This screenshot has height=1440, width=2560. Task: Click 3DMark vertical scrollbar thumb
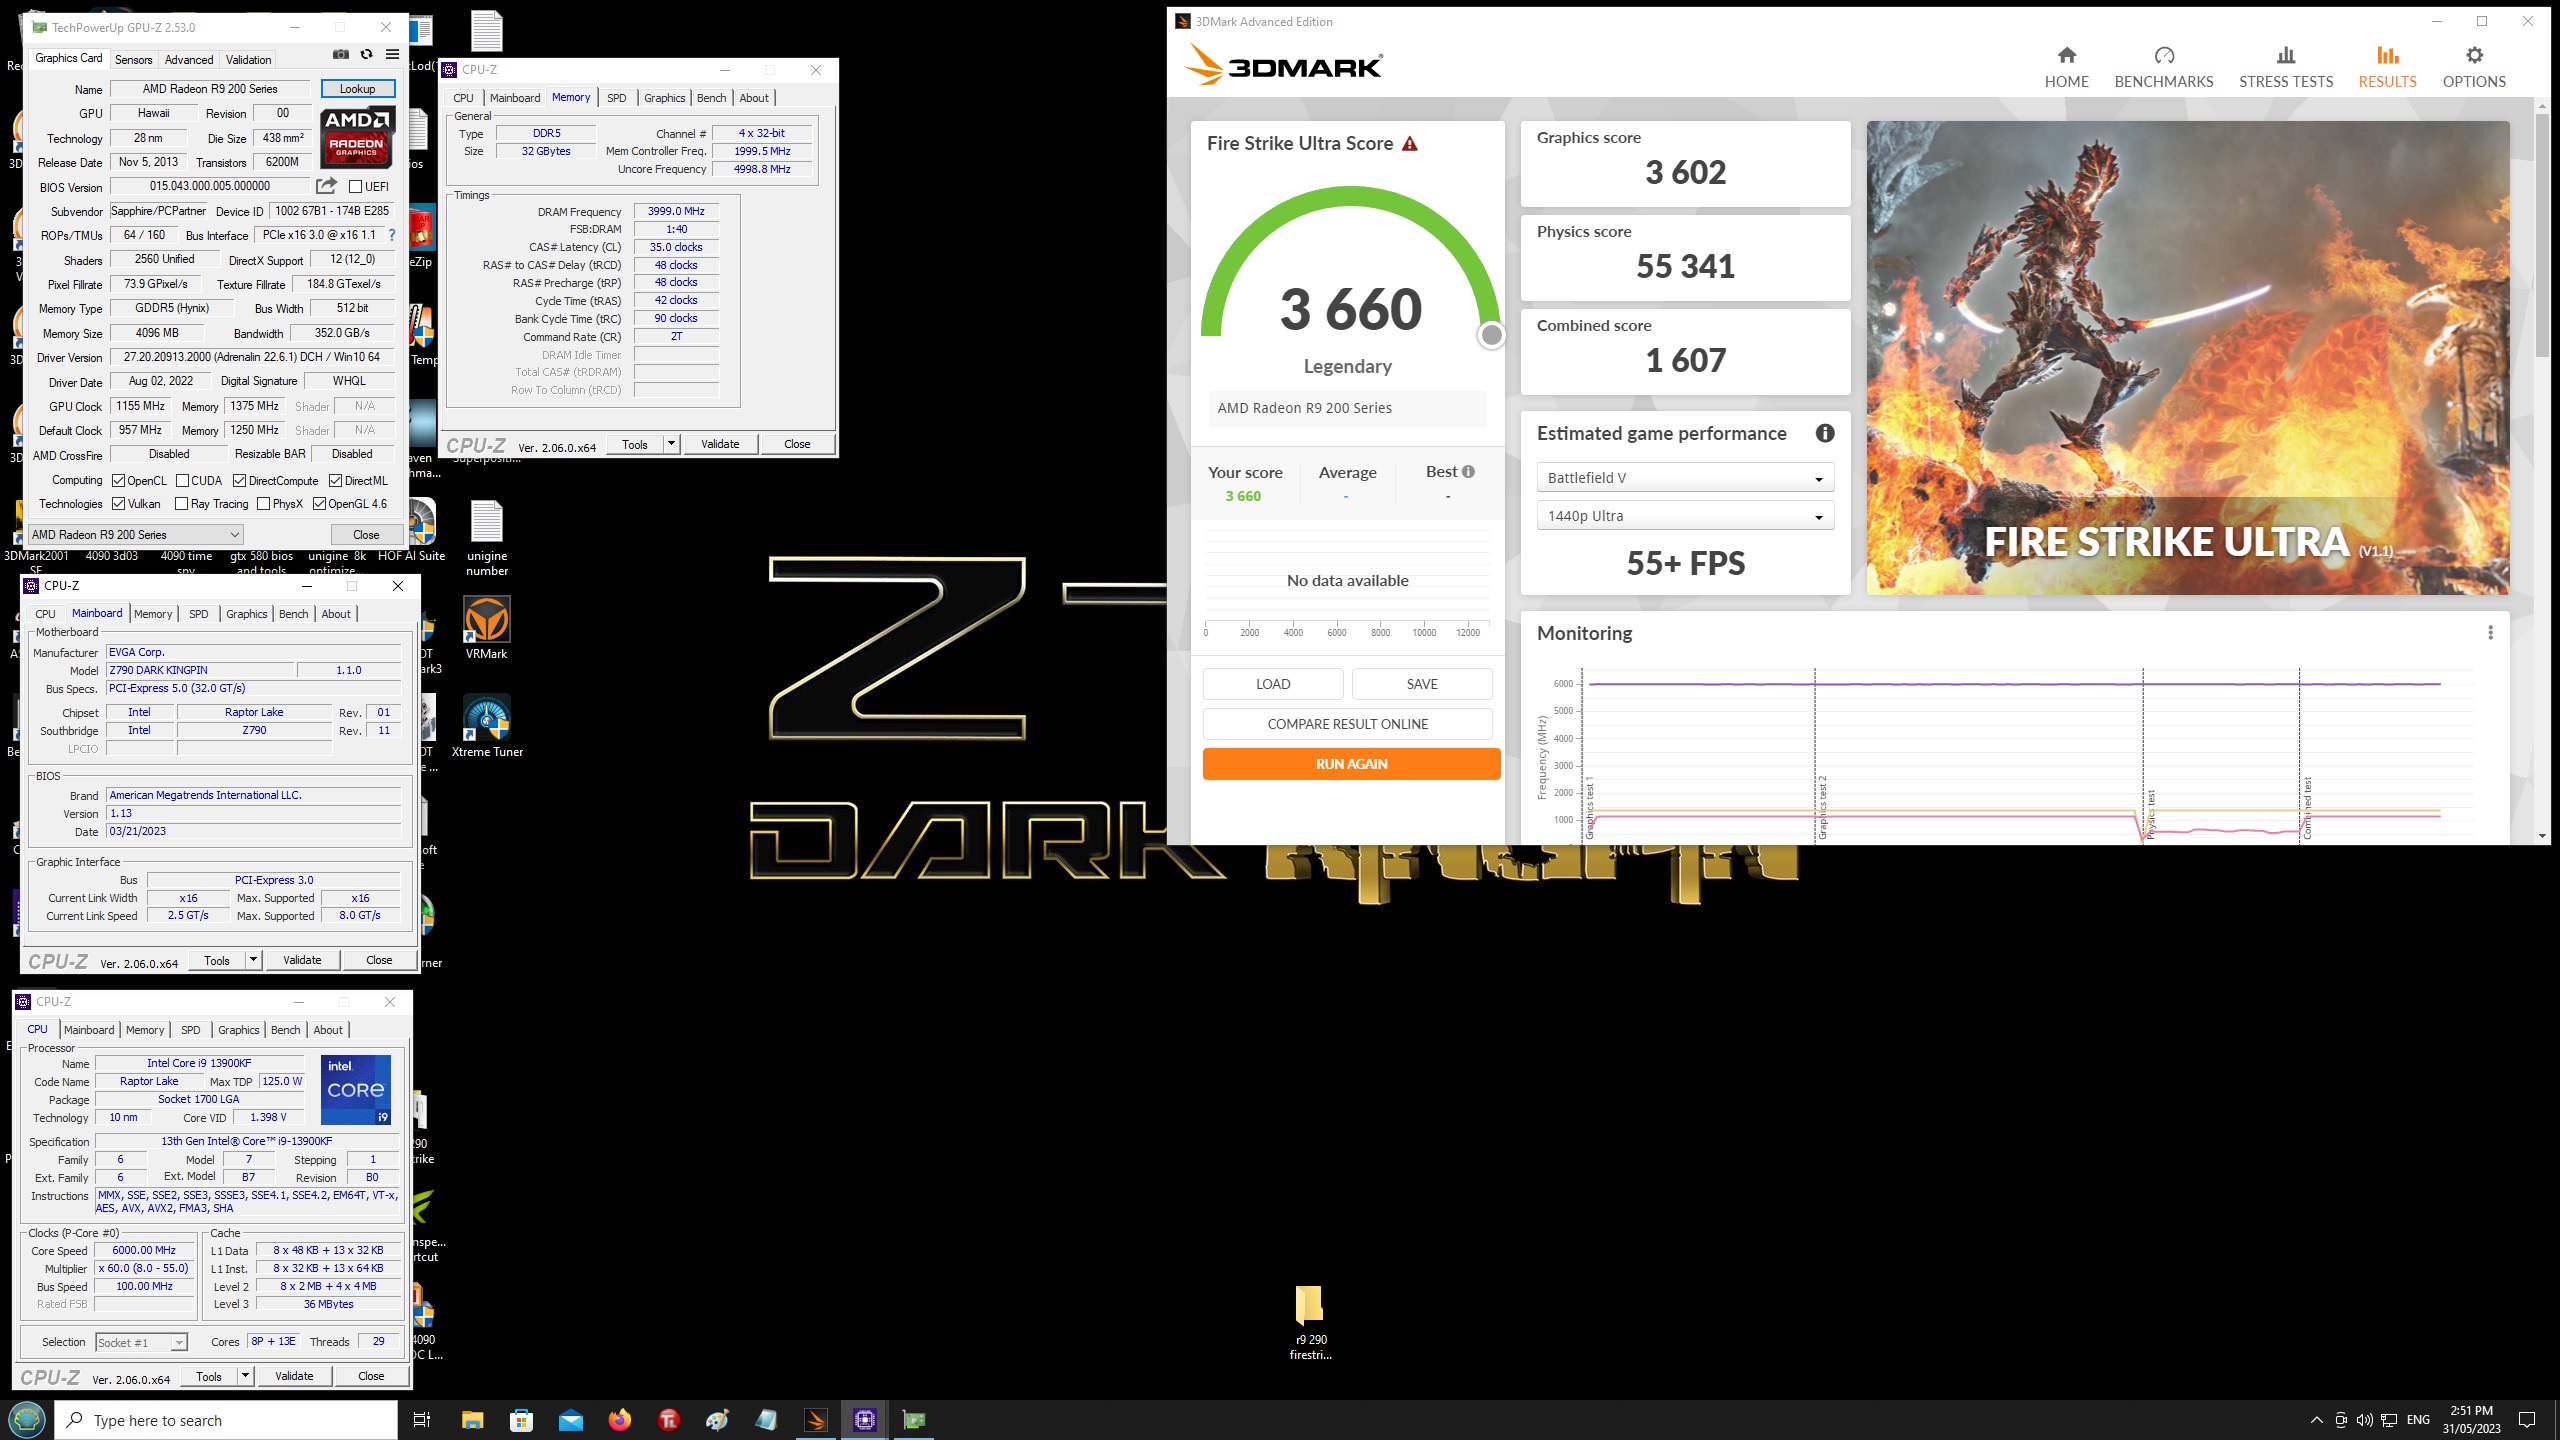2542,236
